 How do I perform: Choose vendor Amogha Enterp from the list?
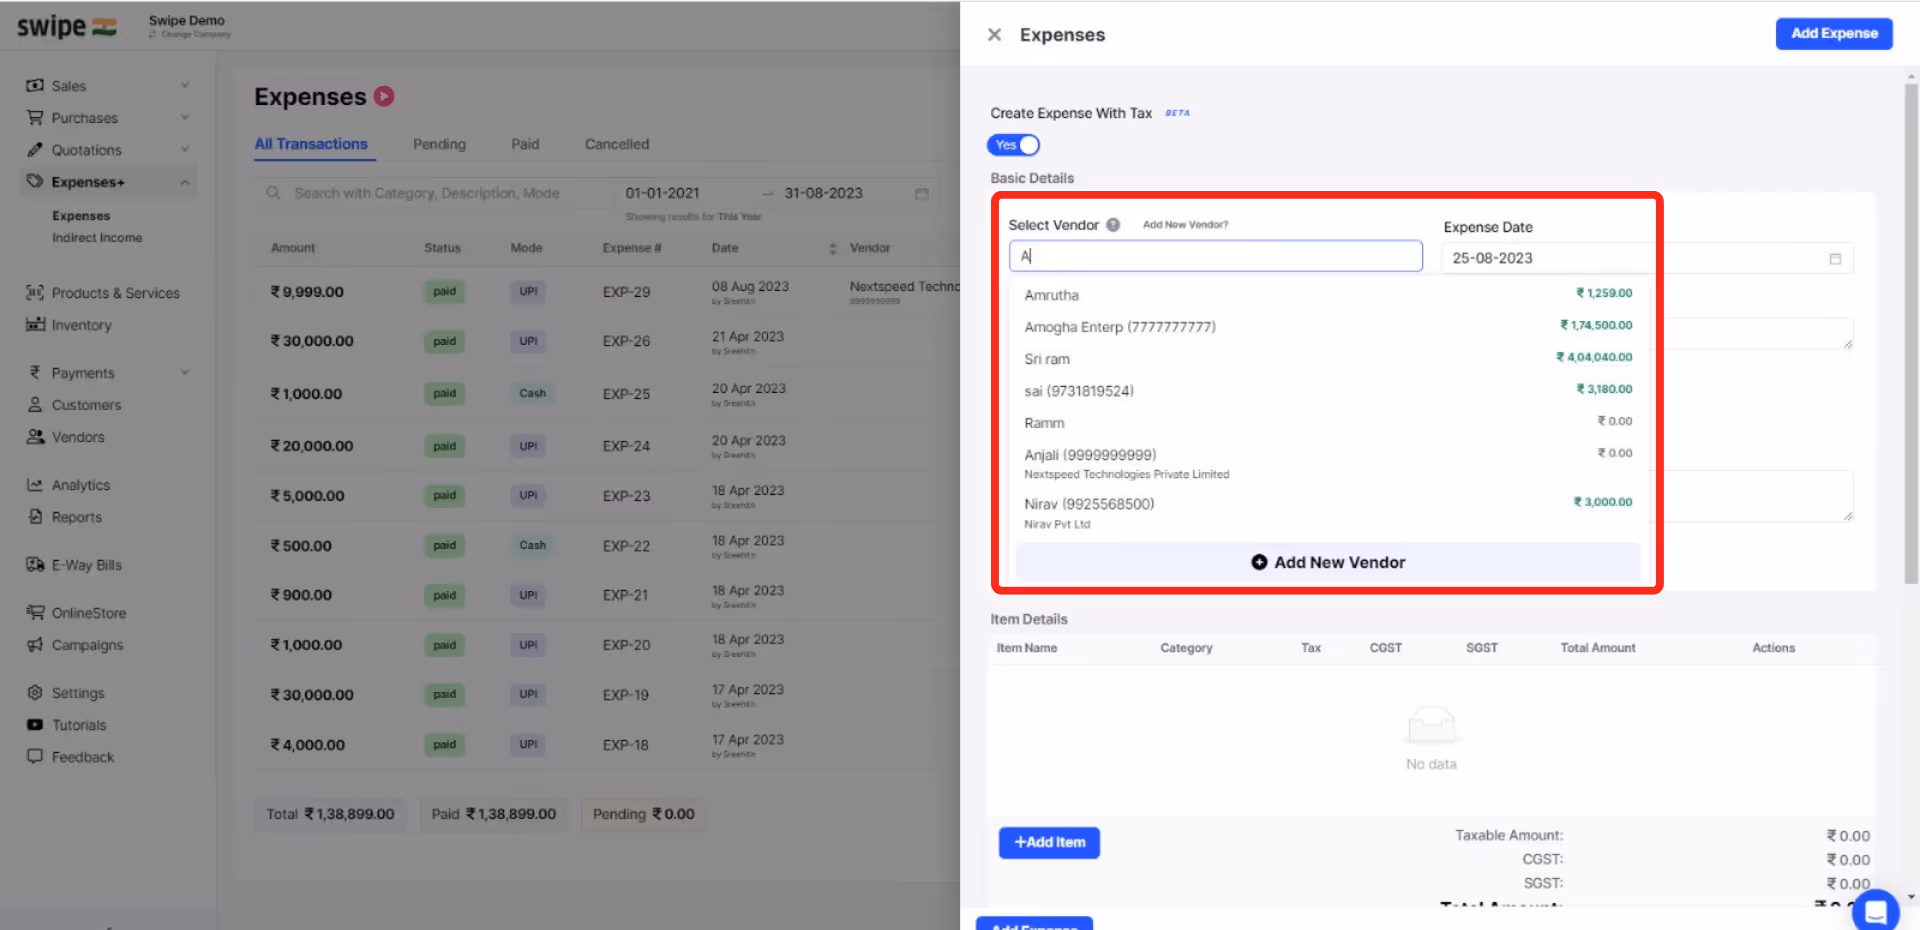[x=1327, y=327]
